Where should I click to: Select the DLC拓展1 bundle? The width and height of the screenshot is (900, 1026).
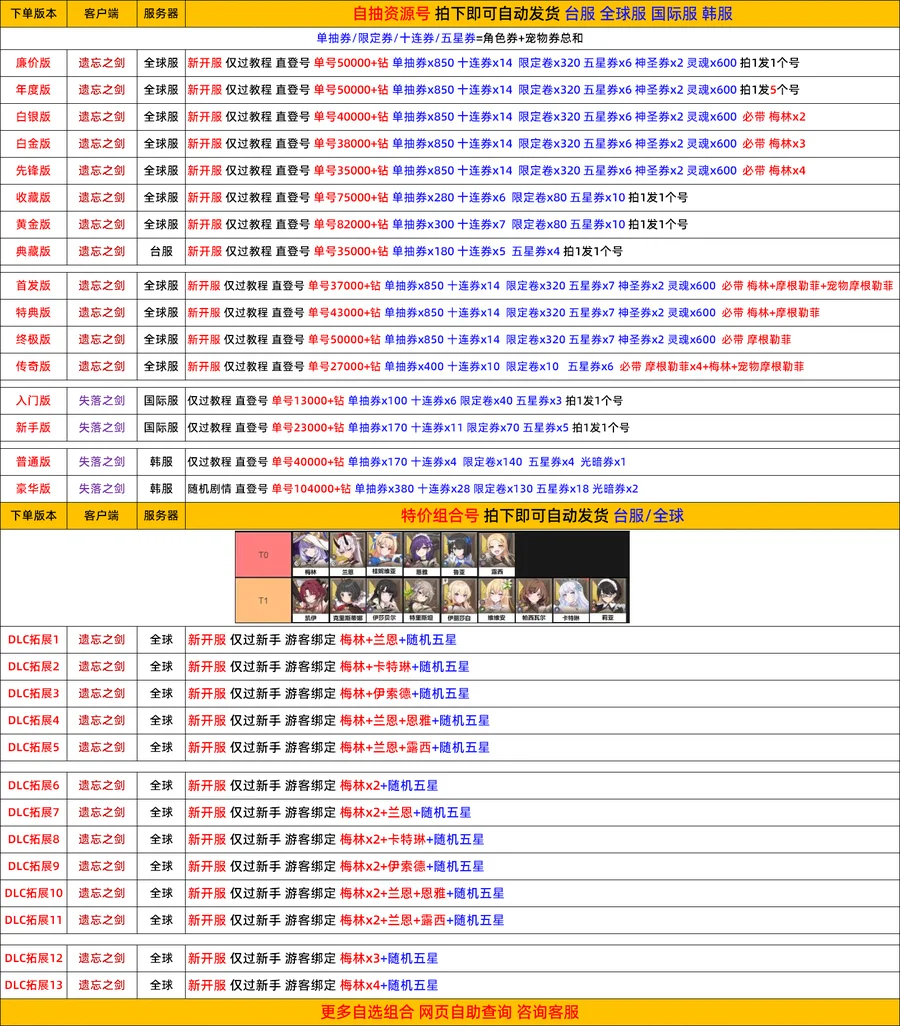[x=34, y=639]
